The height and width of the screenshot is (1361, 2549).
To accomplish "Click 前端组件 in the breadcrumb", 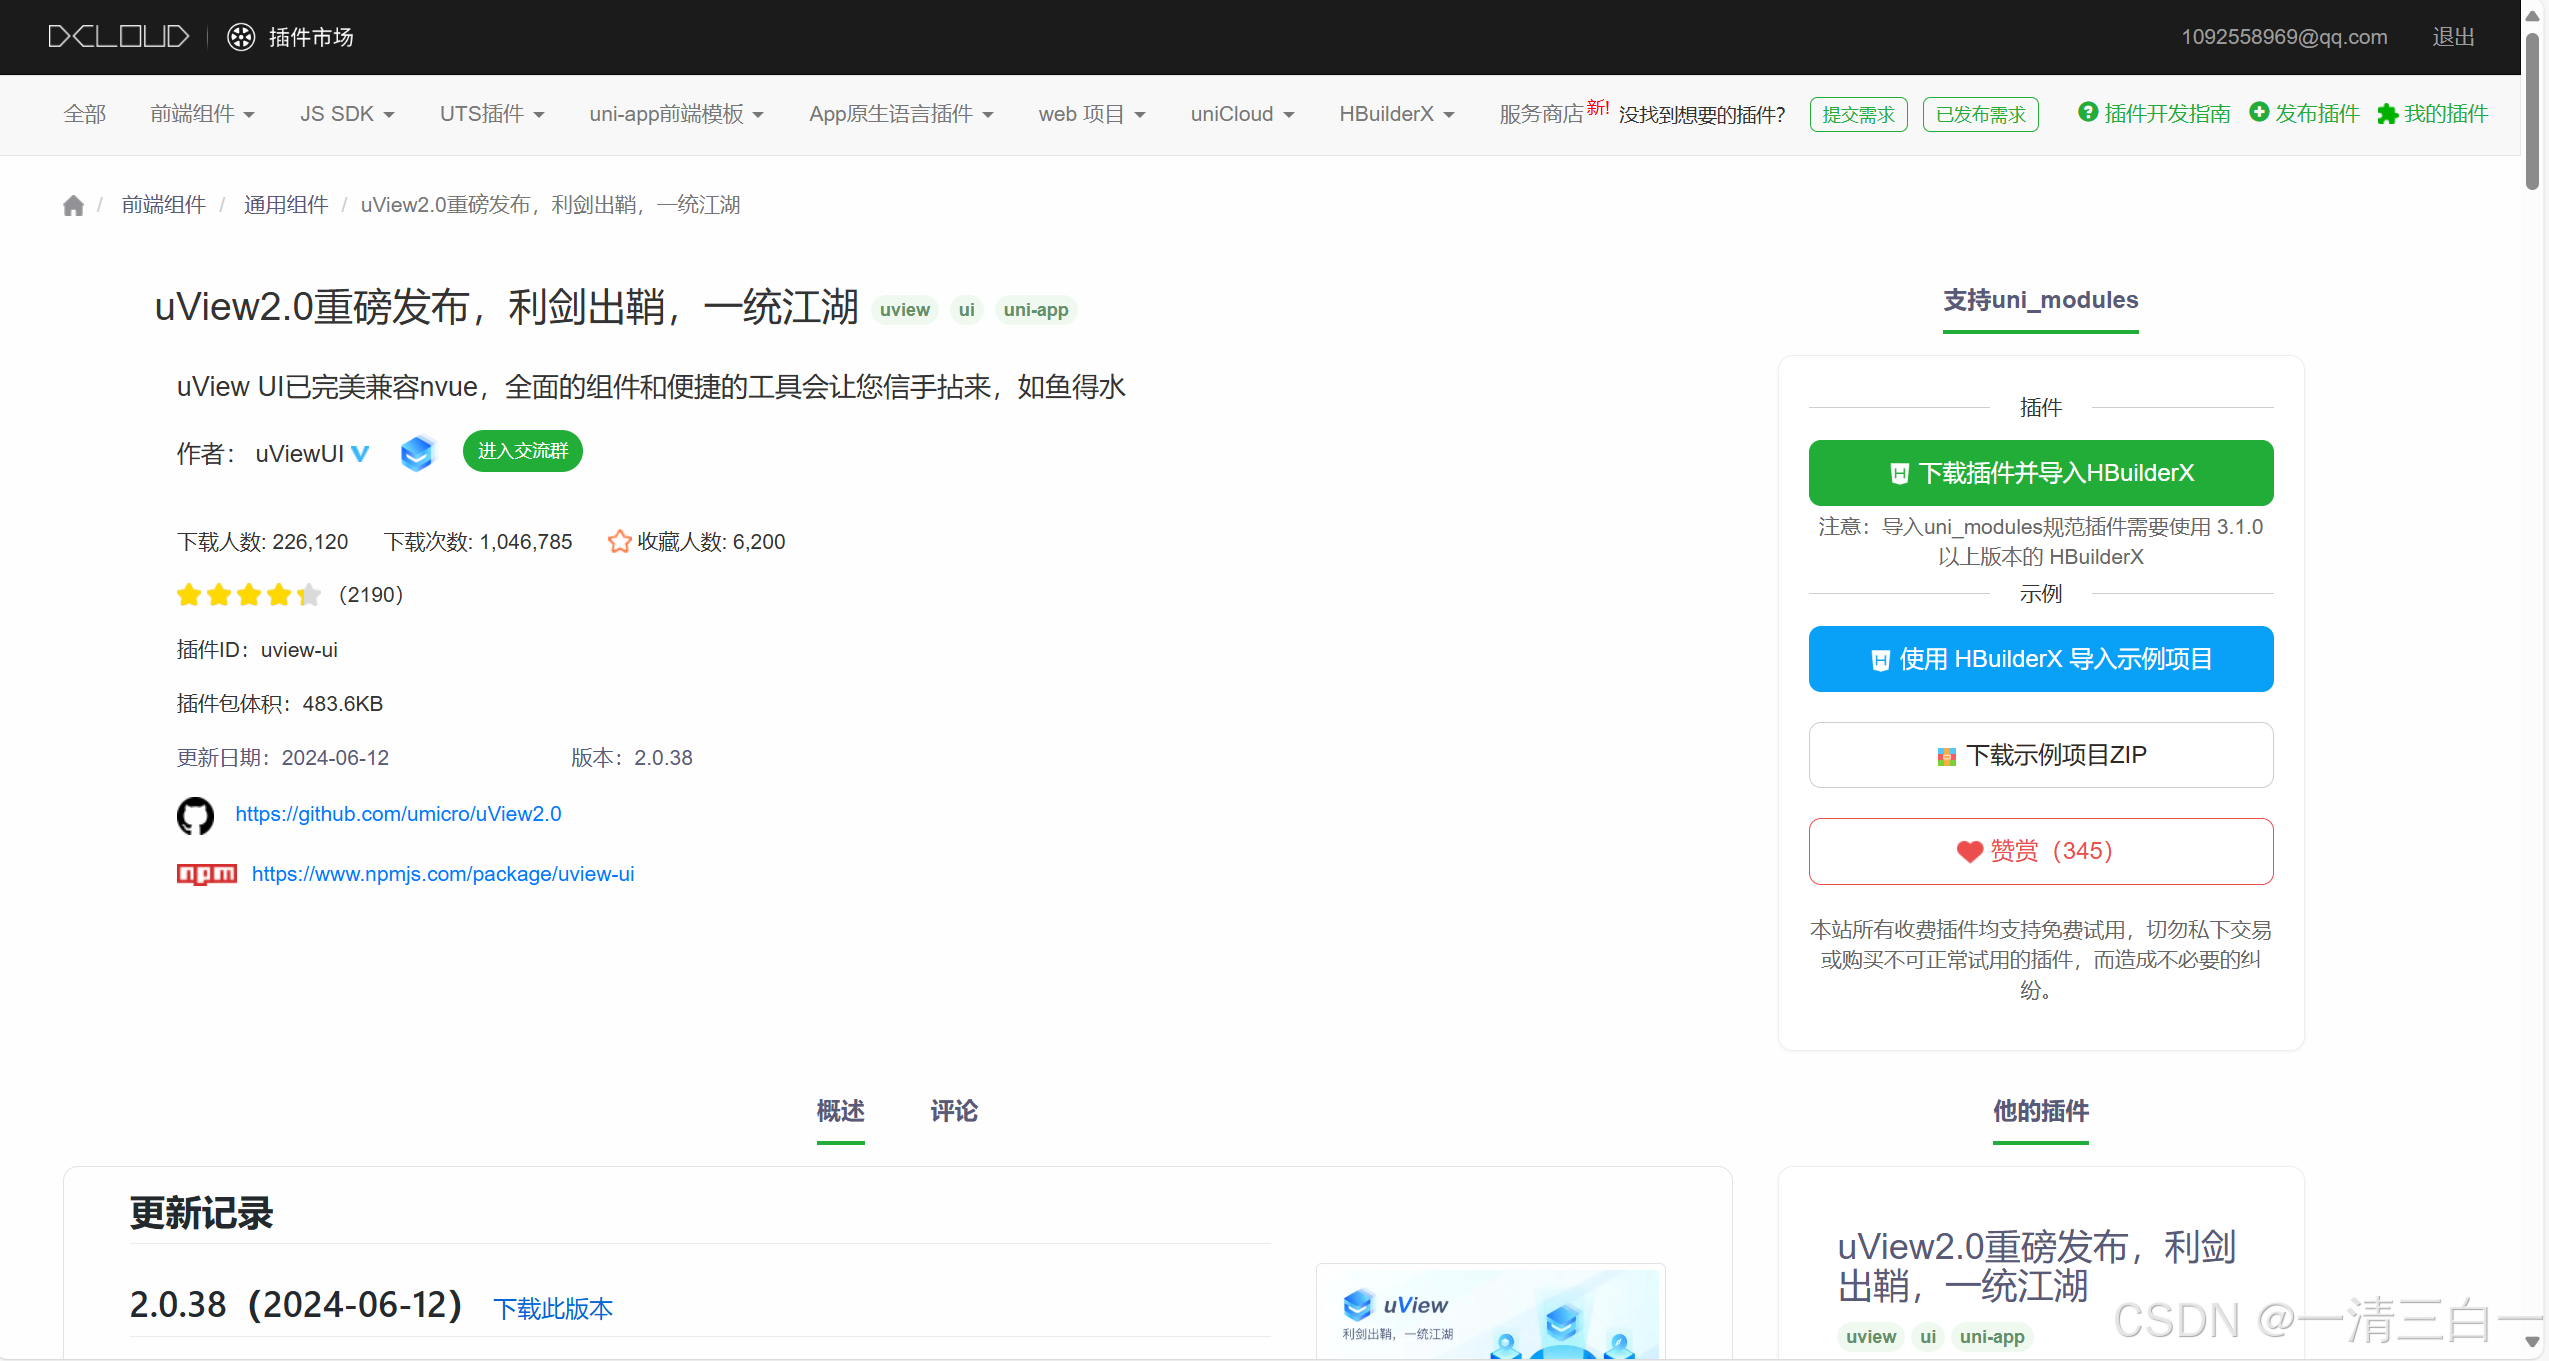I will [163, 205].
